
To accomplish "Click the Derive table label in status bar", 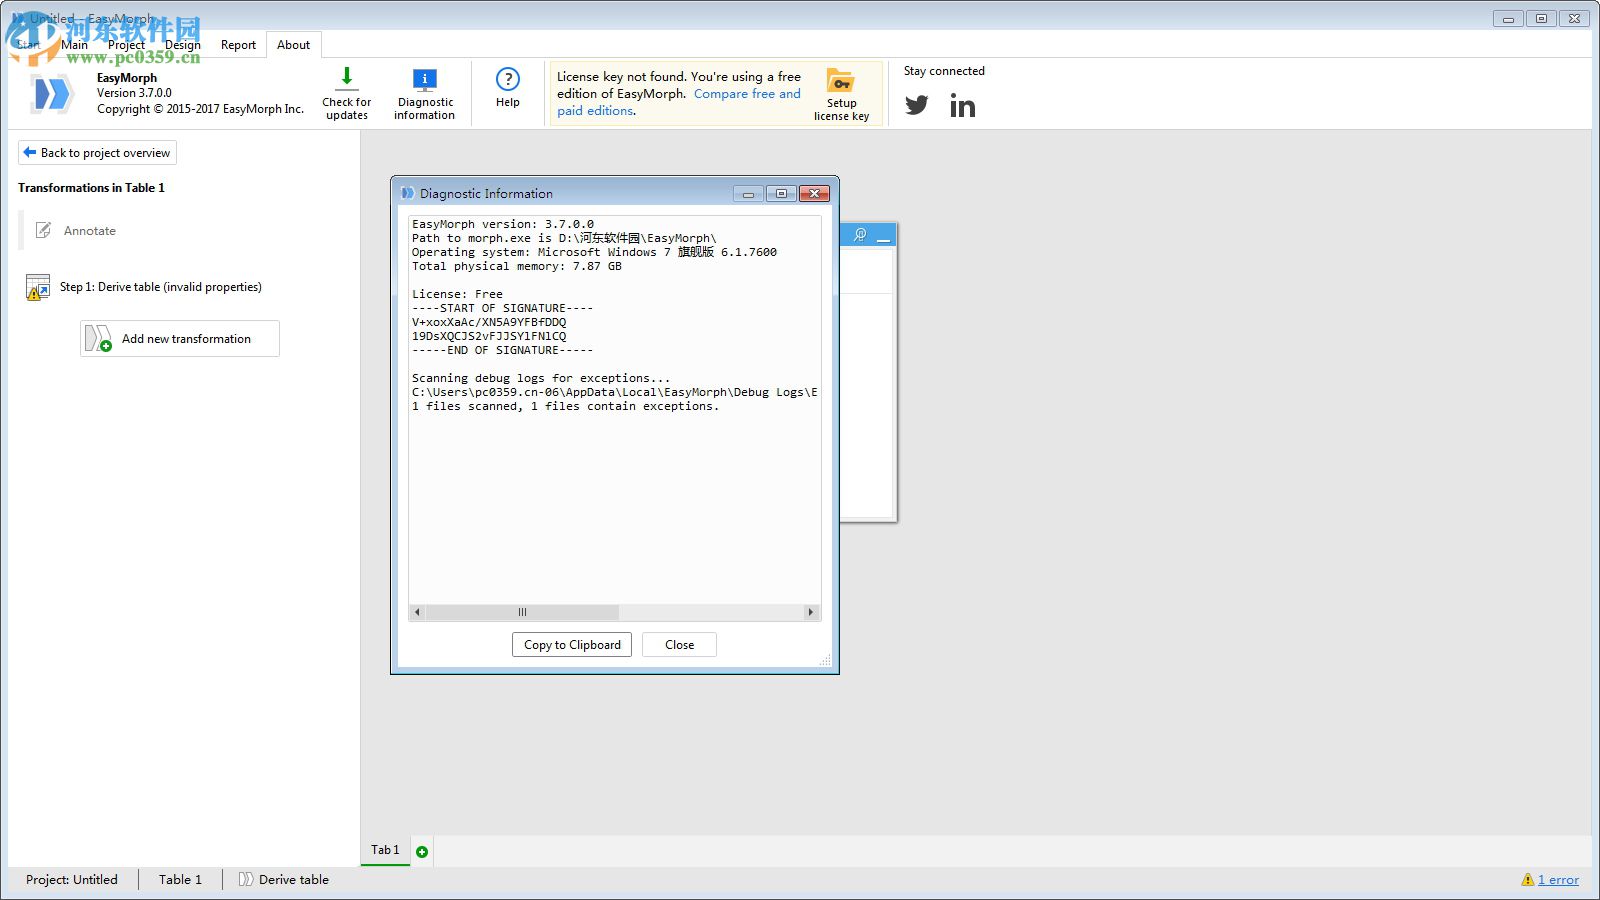I will [294, 880].
